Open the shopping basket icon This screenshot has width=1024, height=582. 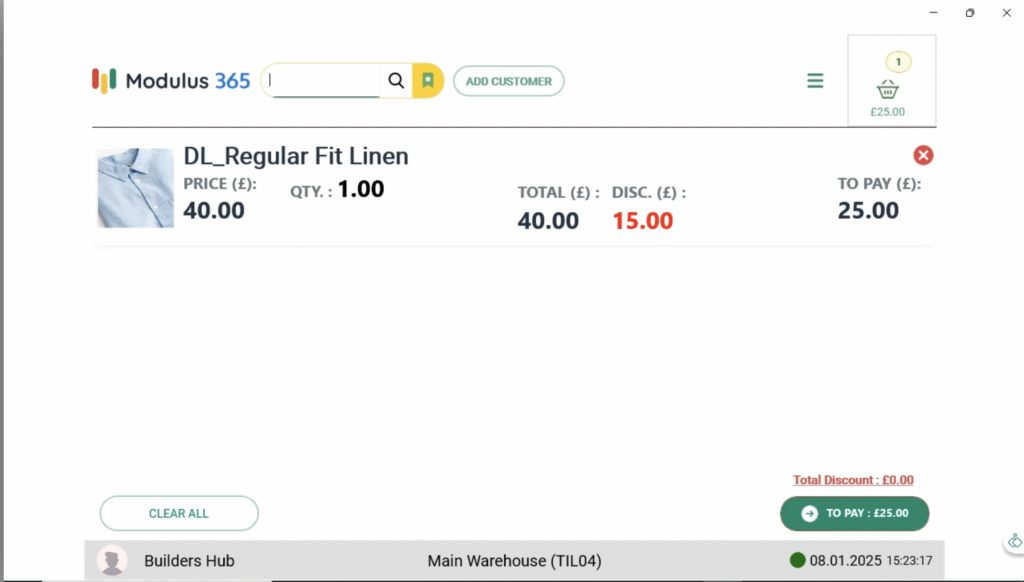click(x=887, y=89)
